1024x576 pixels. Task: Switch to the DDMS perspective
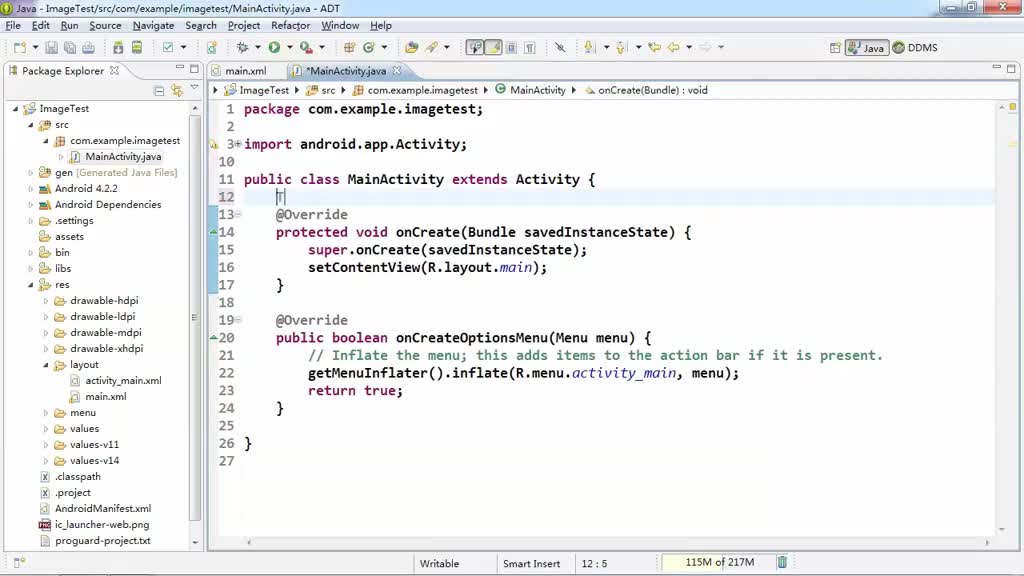pyautogui.click(x=915, y=48)
